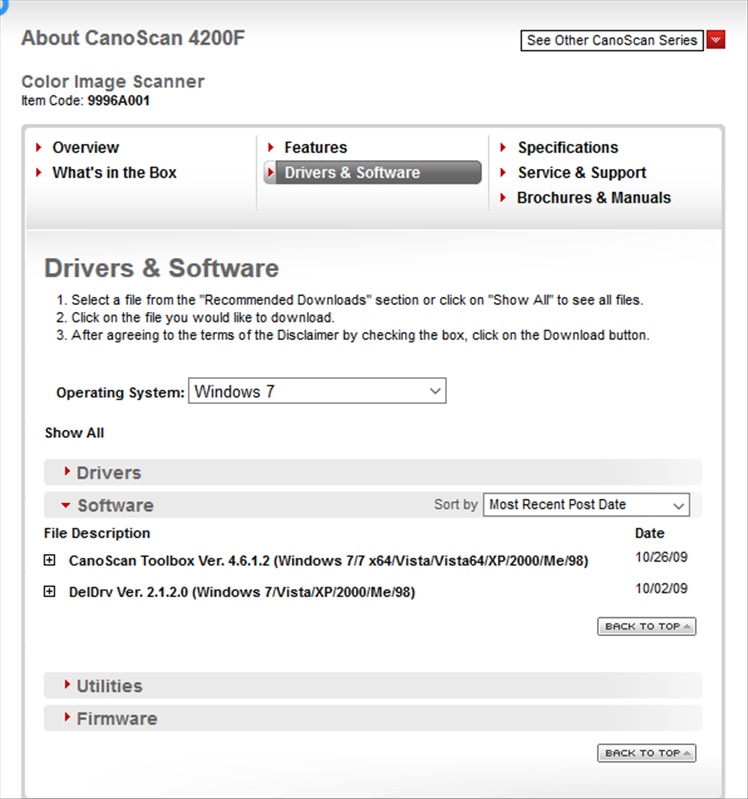
Task: Click red arrow next to Overview
Action: pyautogui.click(x=39, y=147)
